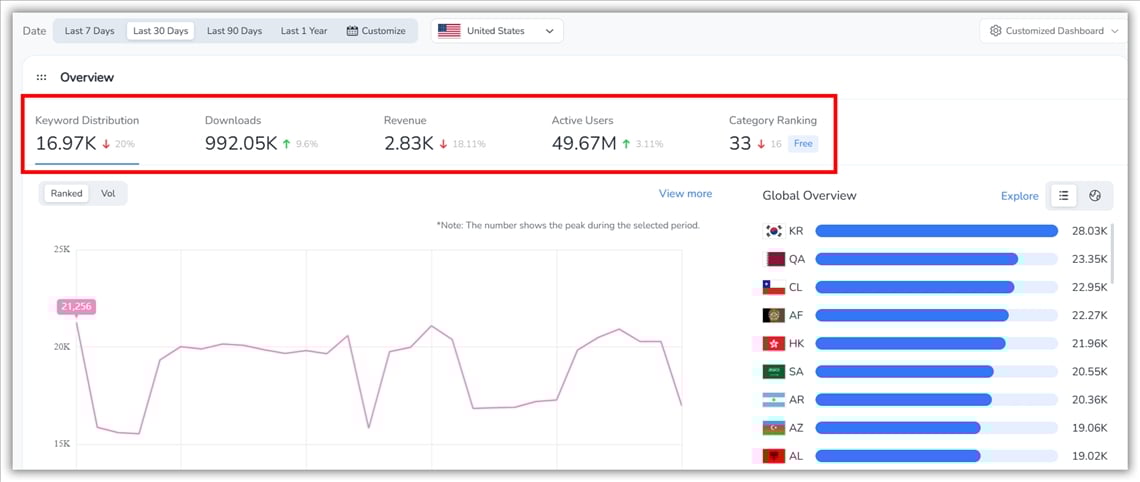Image resolution: width=1140 pixels, height=482 pixels.
Task: Click the South Korea flag icon
Action: 774,231
